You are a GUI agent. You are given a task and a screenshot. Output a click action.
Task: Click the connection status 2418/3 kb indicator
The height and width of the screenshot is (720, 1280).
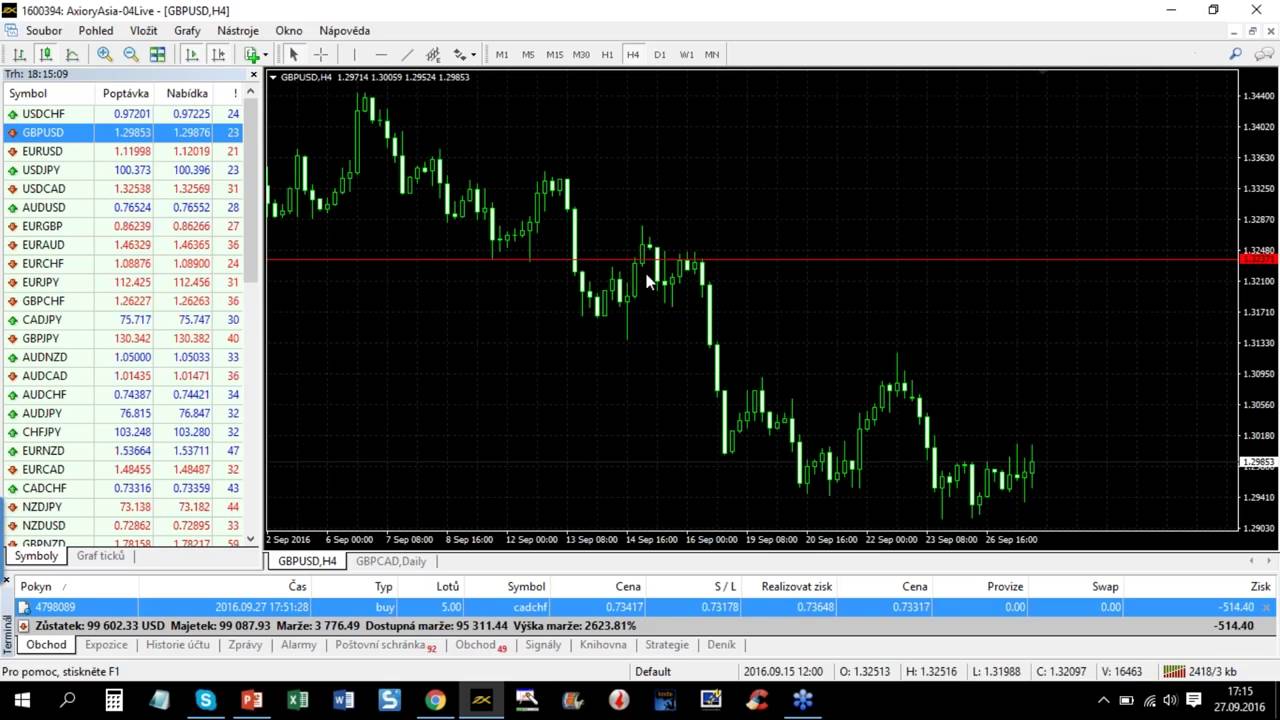(1200, 671)
